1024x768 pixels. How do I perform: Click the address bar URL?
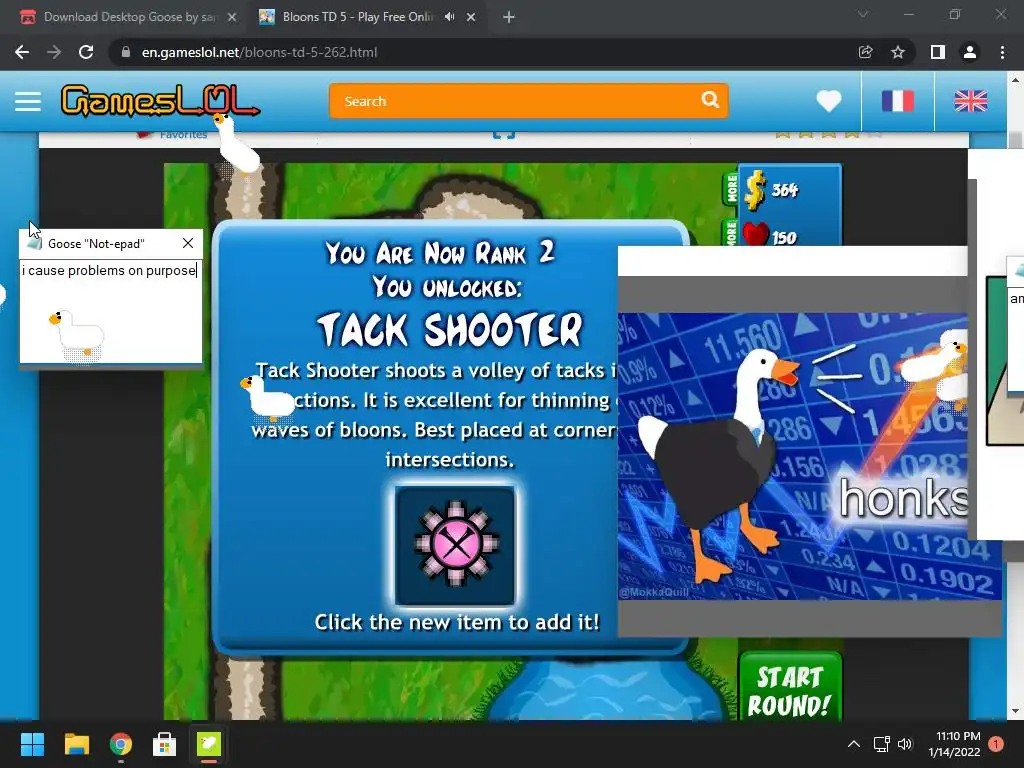point(259,52)
